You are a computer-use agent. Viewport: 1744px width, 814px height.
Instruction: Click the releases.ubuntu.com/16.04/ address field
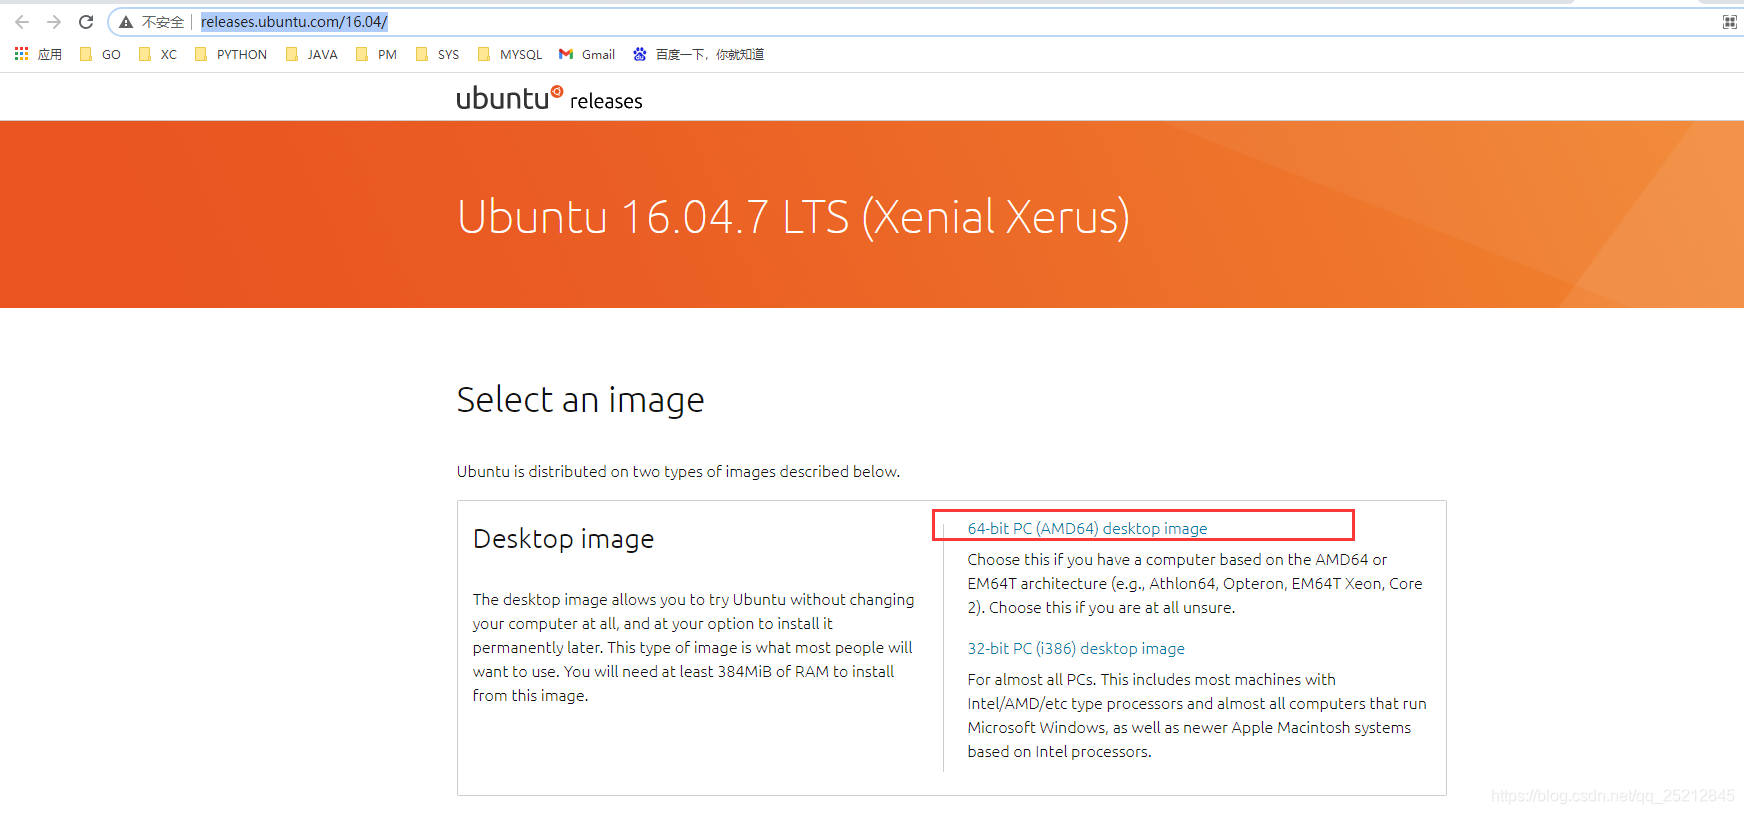tap(294, 22)
